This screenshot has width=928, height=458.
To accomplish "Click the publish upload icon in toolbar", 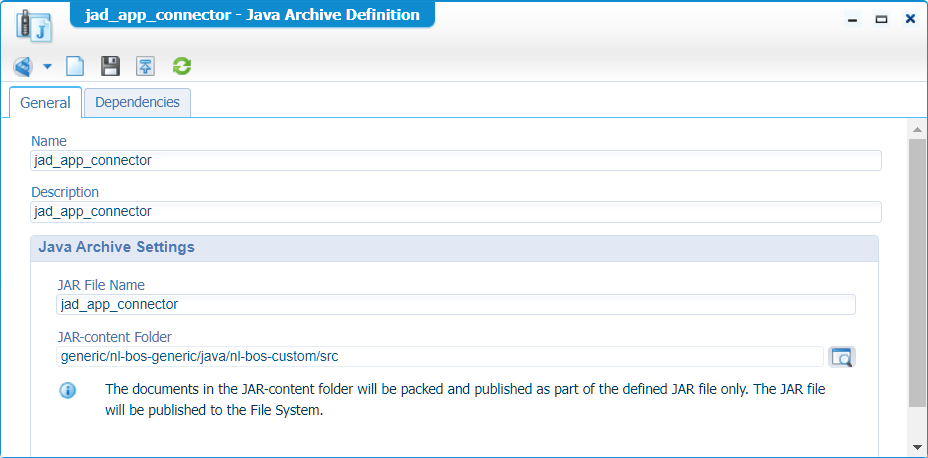I will [146, 67].
